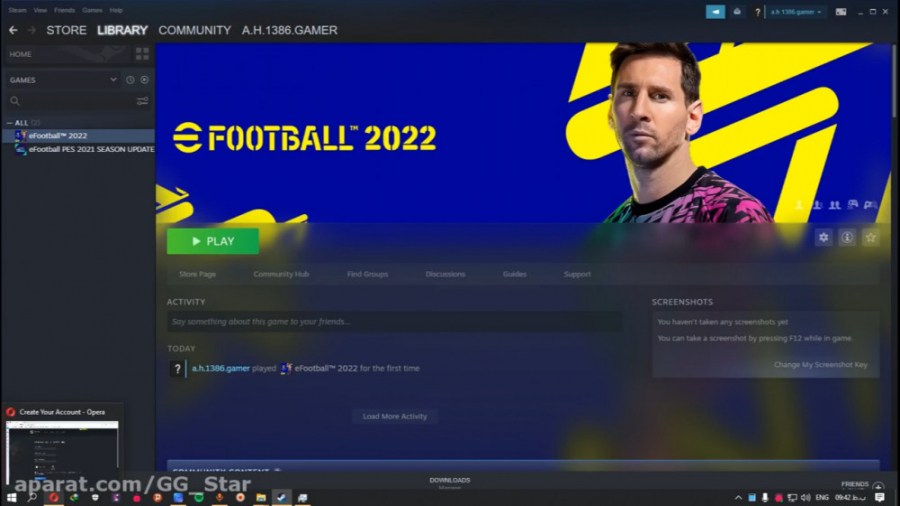Click the volume speaker tray icon
900x506 pixels.
806,497
